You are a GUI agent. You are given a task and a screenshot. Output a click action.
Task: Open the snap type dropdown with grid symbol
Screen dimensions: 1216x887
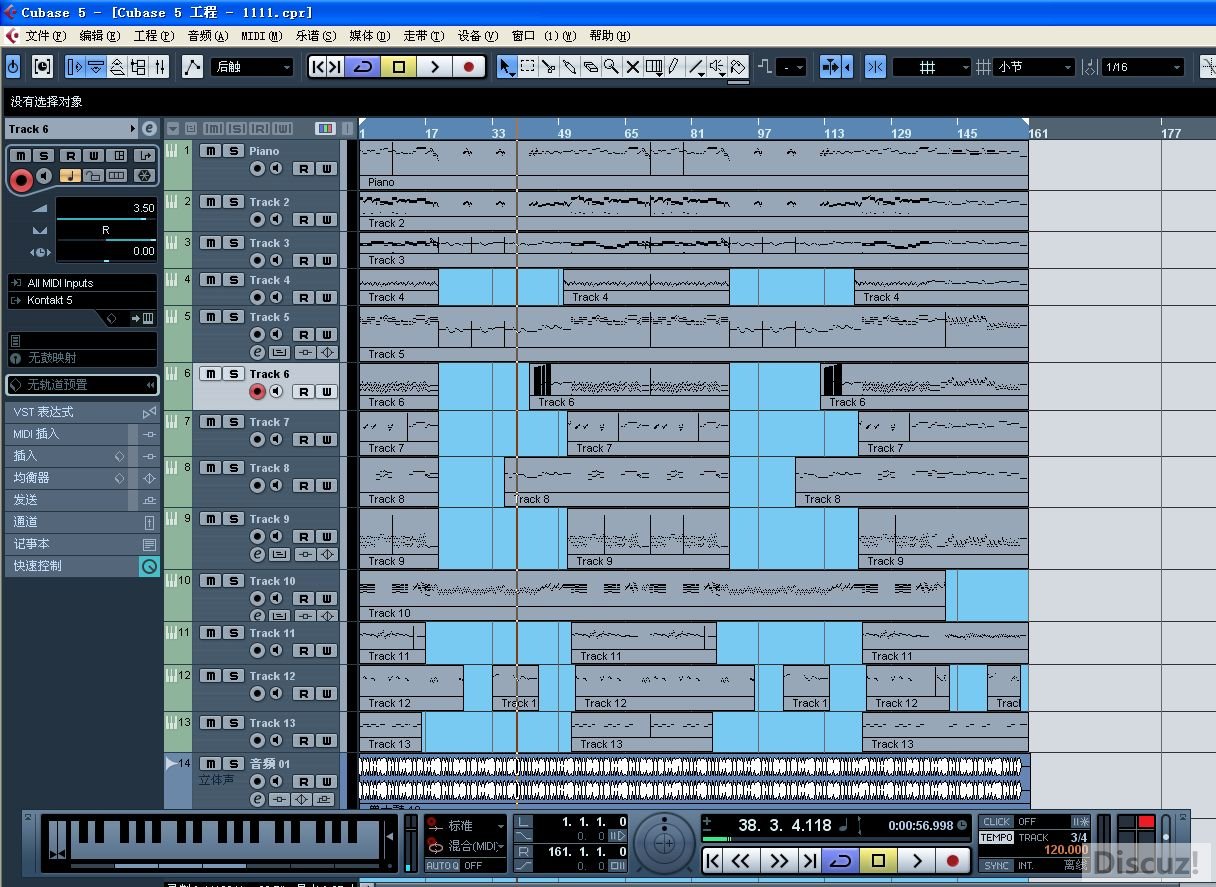tap(932, 67)
